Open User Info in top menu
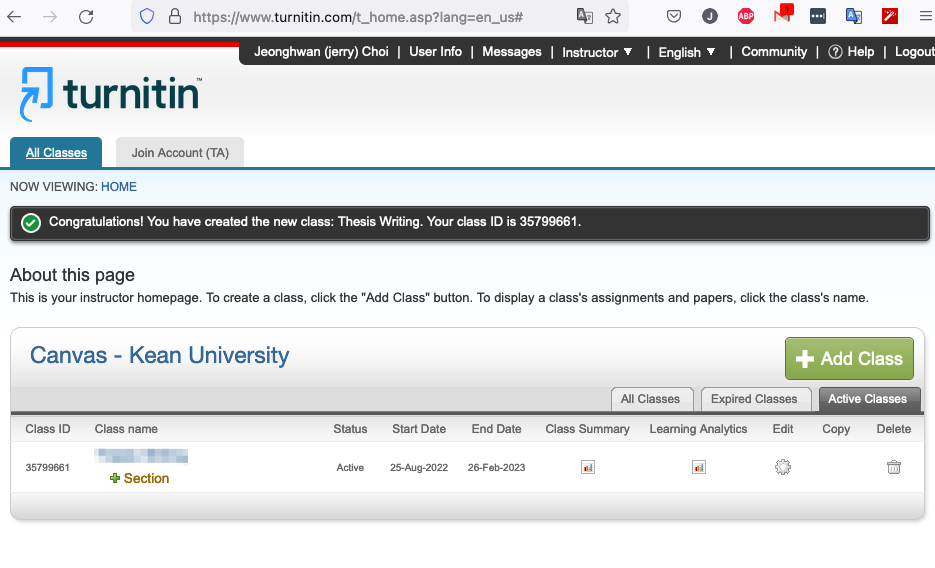The height and width of the screenshot is (568, 935). coord(435,52)
